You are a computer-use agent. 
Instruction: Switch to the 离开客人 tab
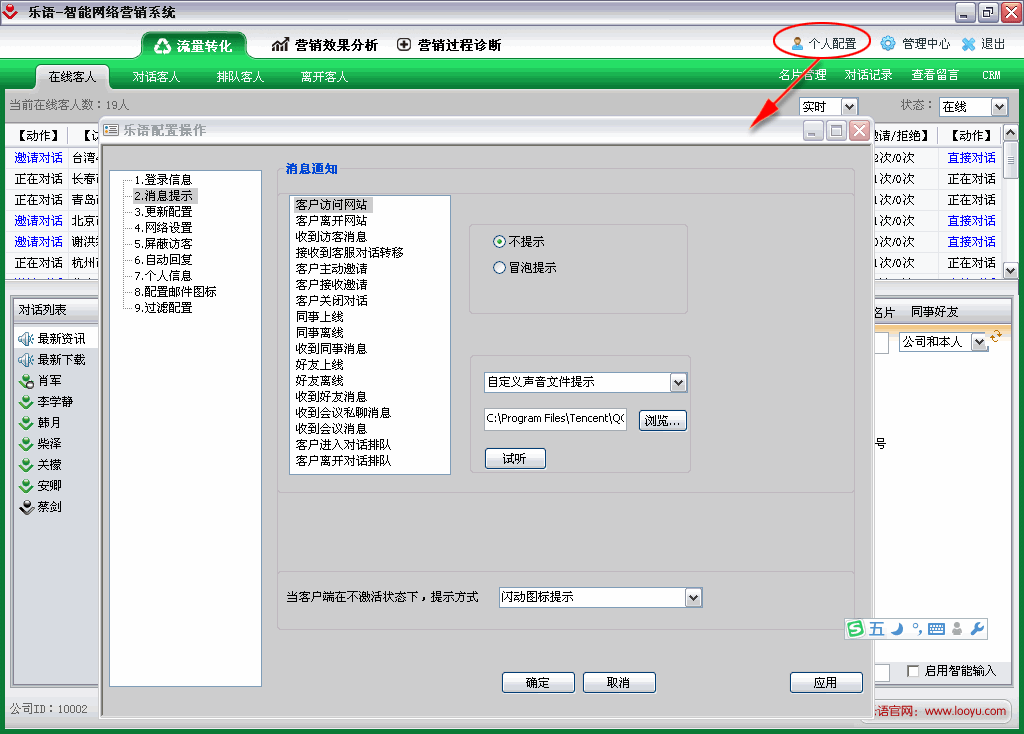click(324, 76)
